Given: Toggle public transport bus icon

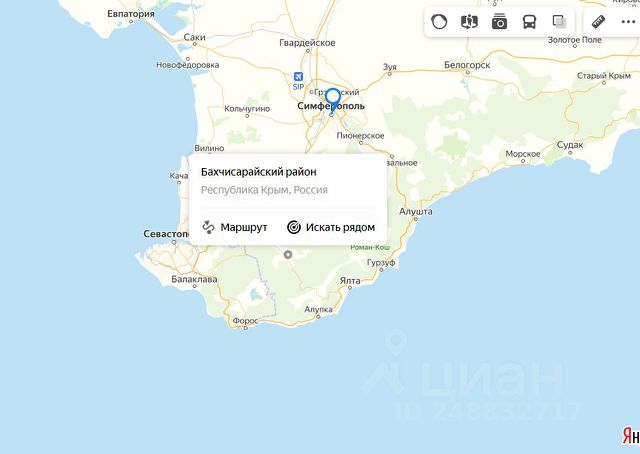Looking at the screenshot, I should point(529,22).
